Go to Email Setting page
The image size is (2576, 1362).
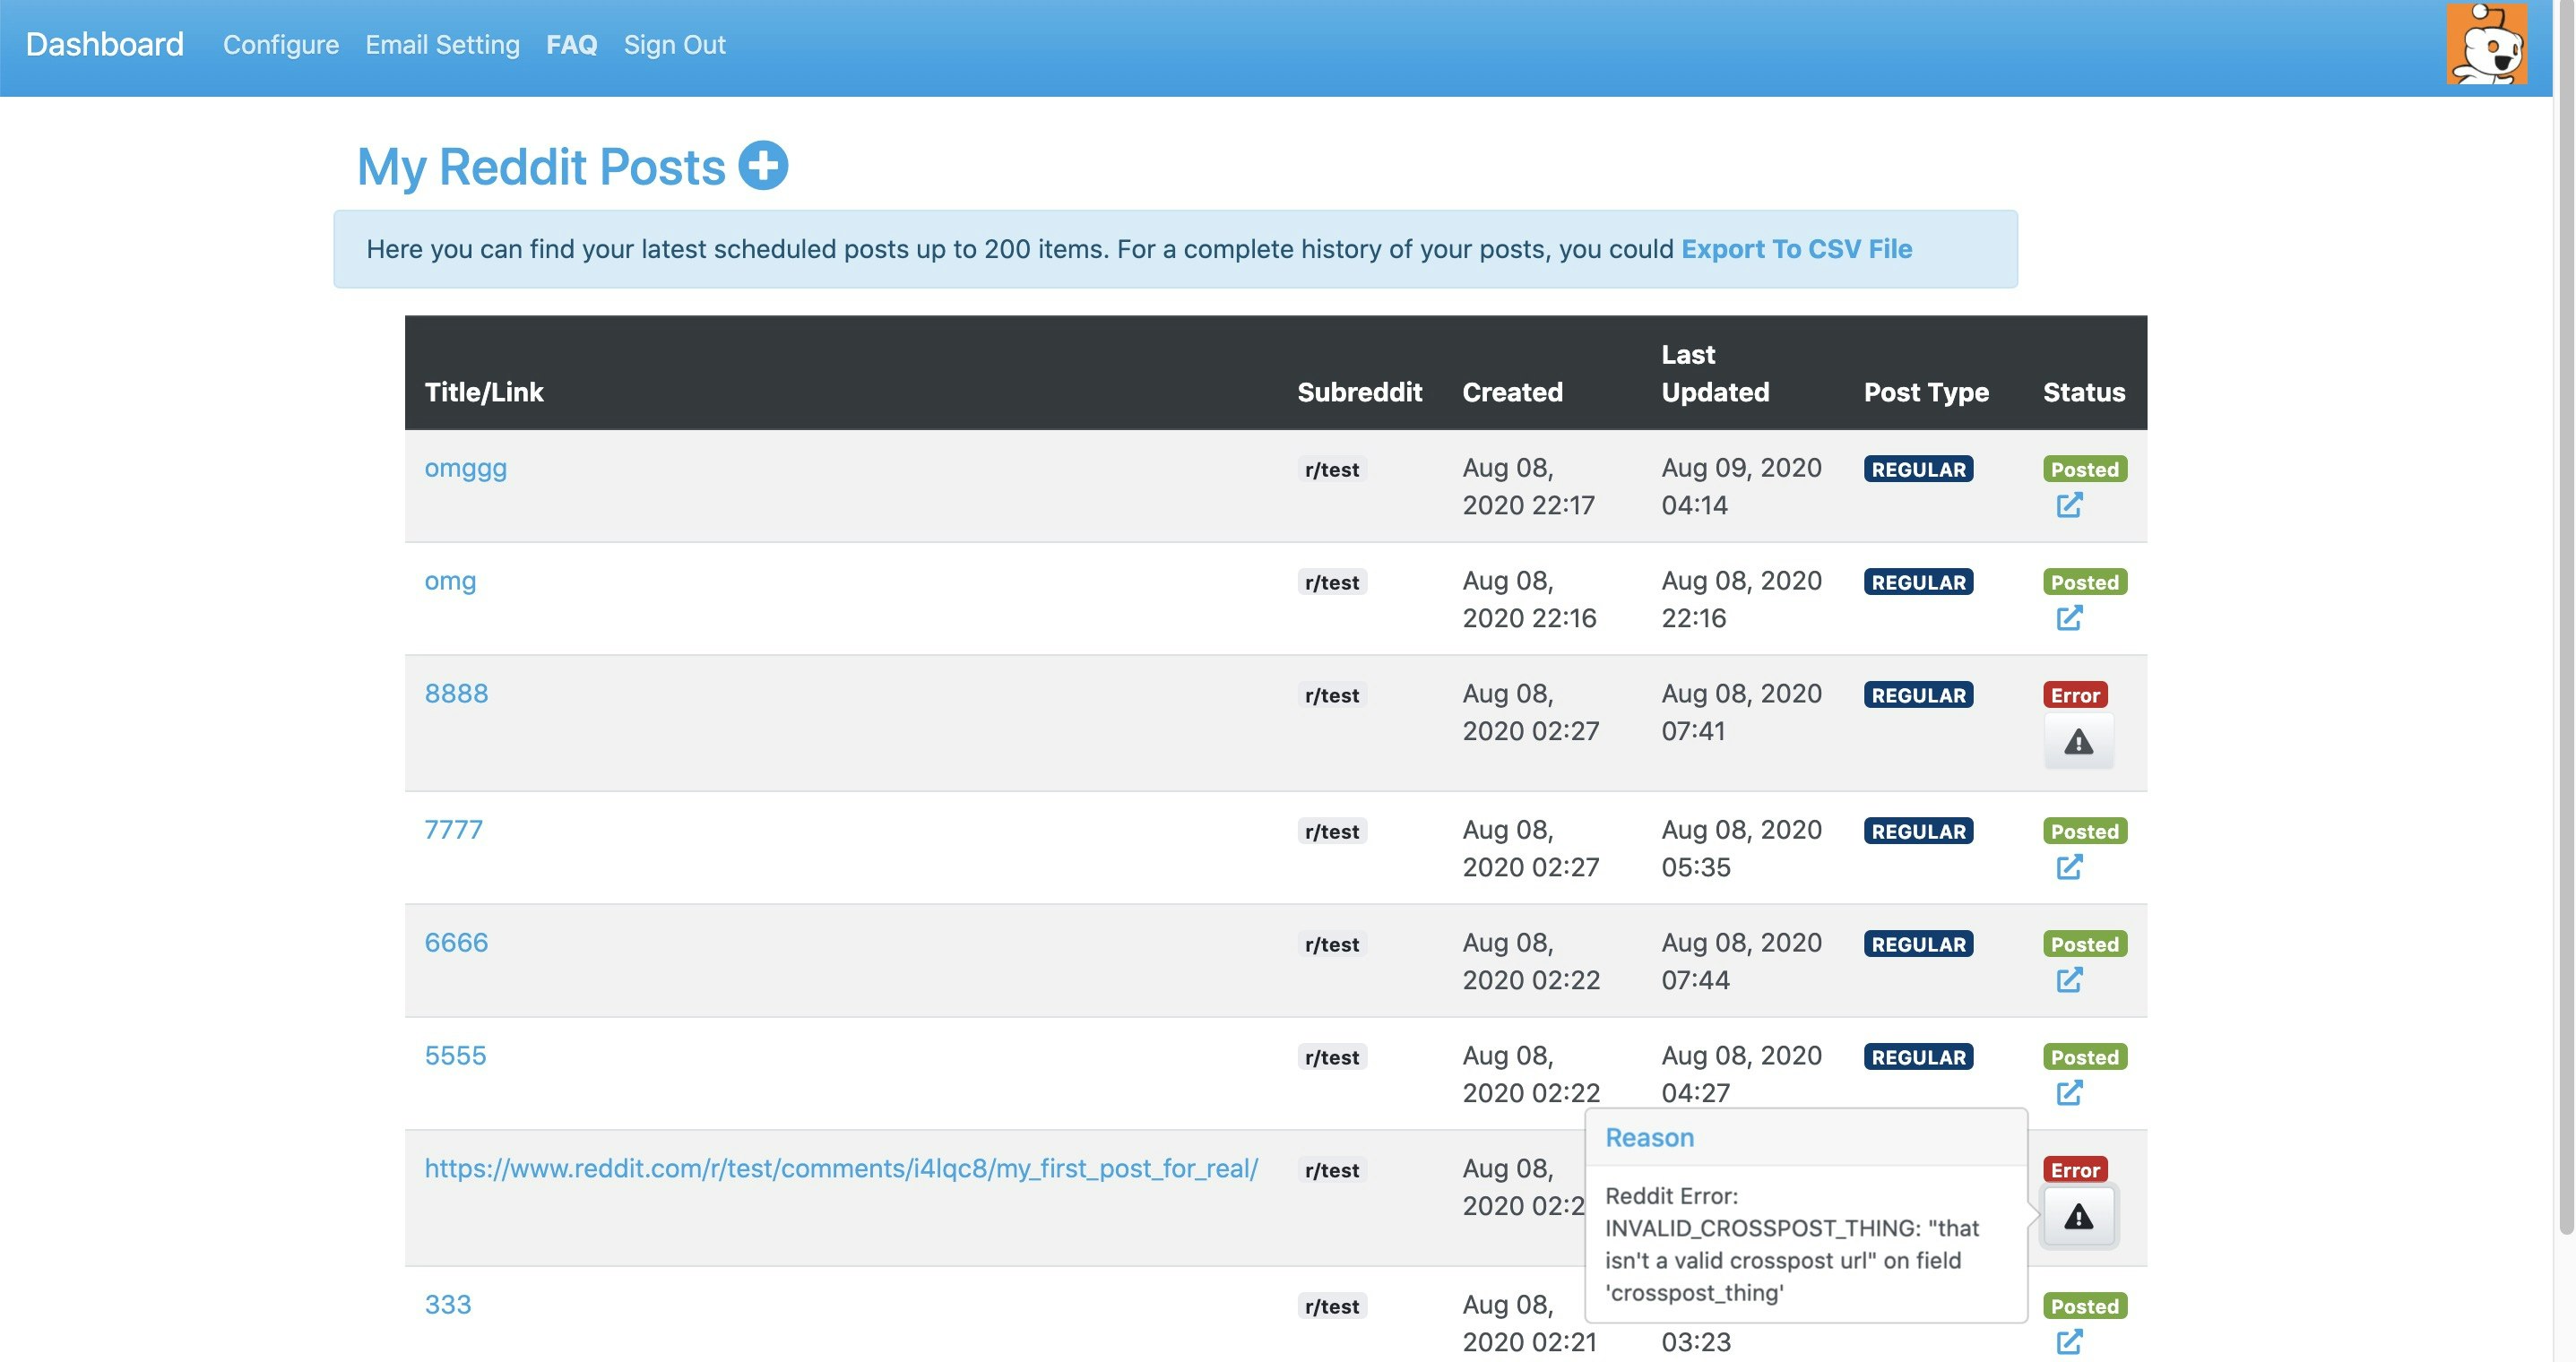point(442,45)
